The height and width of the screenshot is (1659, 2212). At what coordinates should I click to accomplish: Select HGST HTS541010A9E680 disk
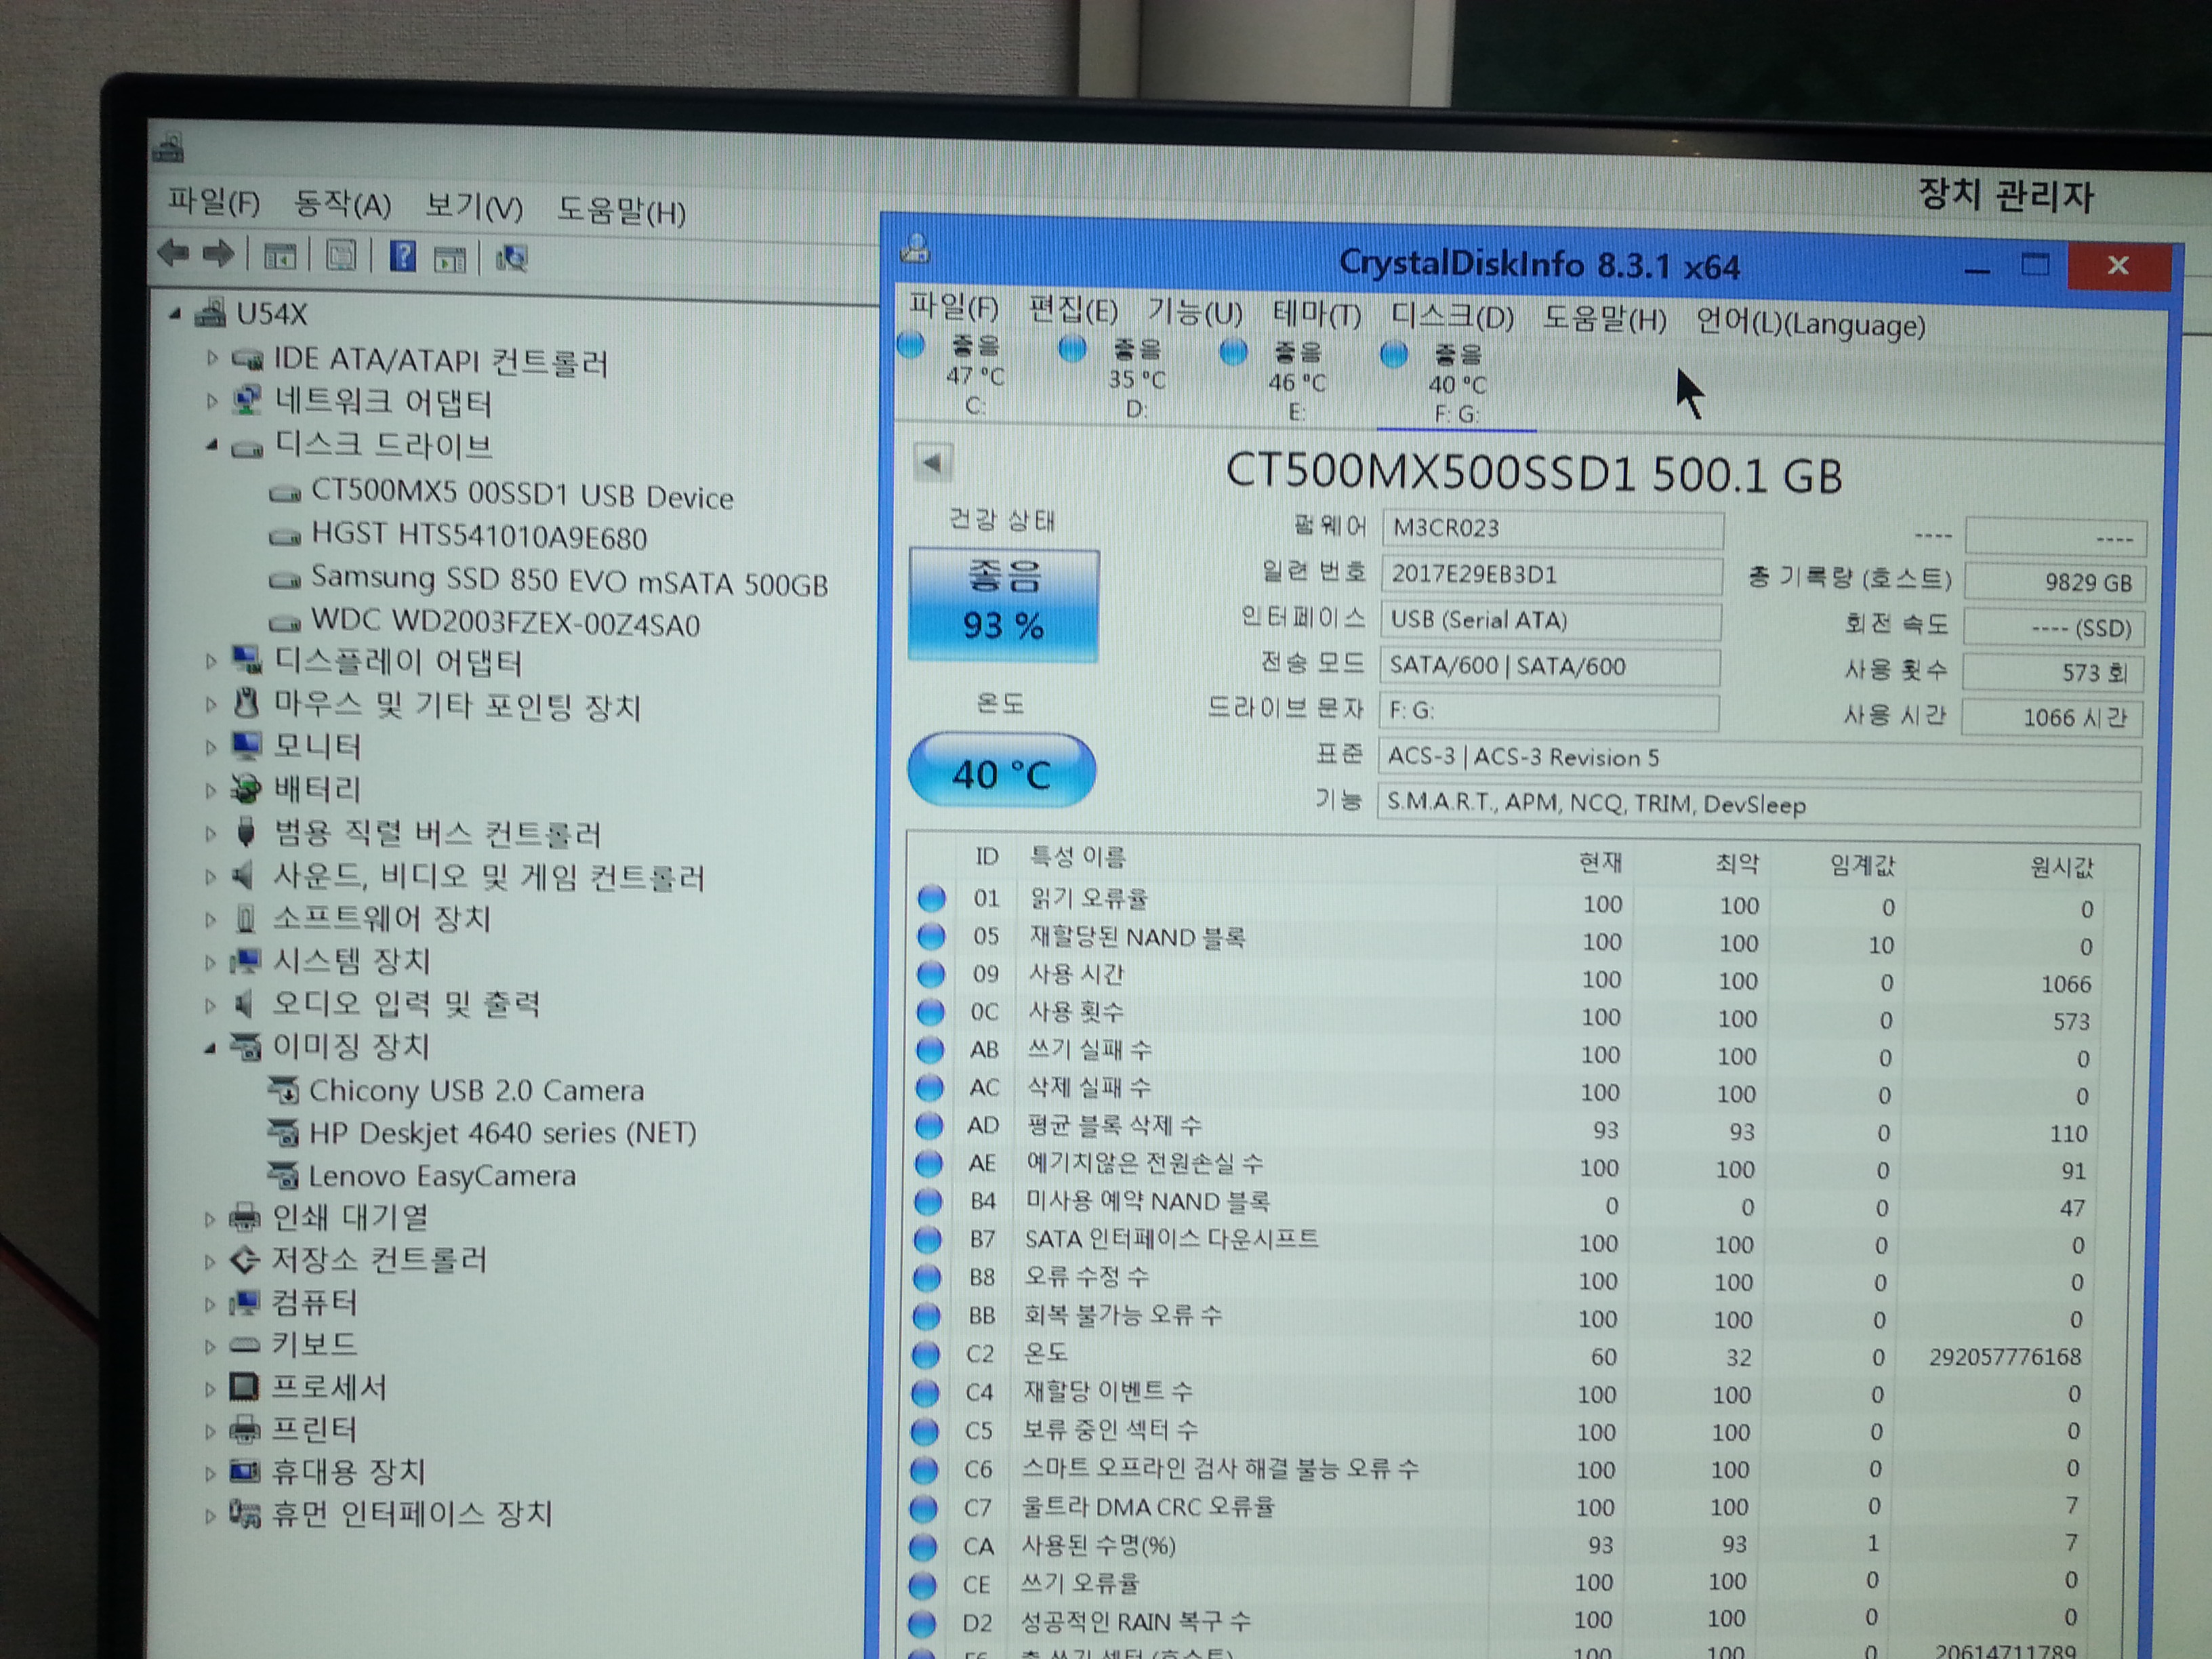[x=479, y=537]
